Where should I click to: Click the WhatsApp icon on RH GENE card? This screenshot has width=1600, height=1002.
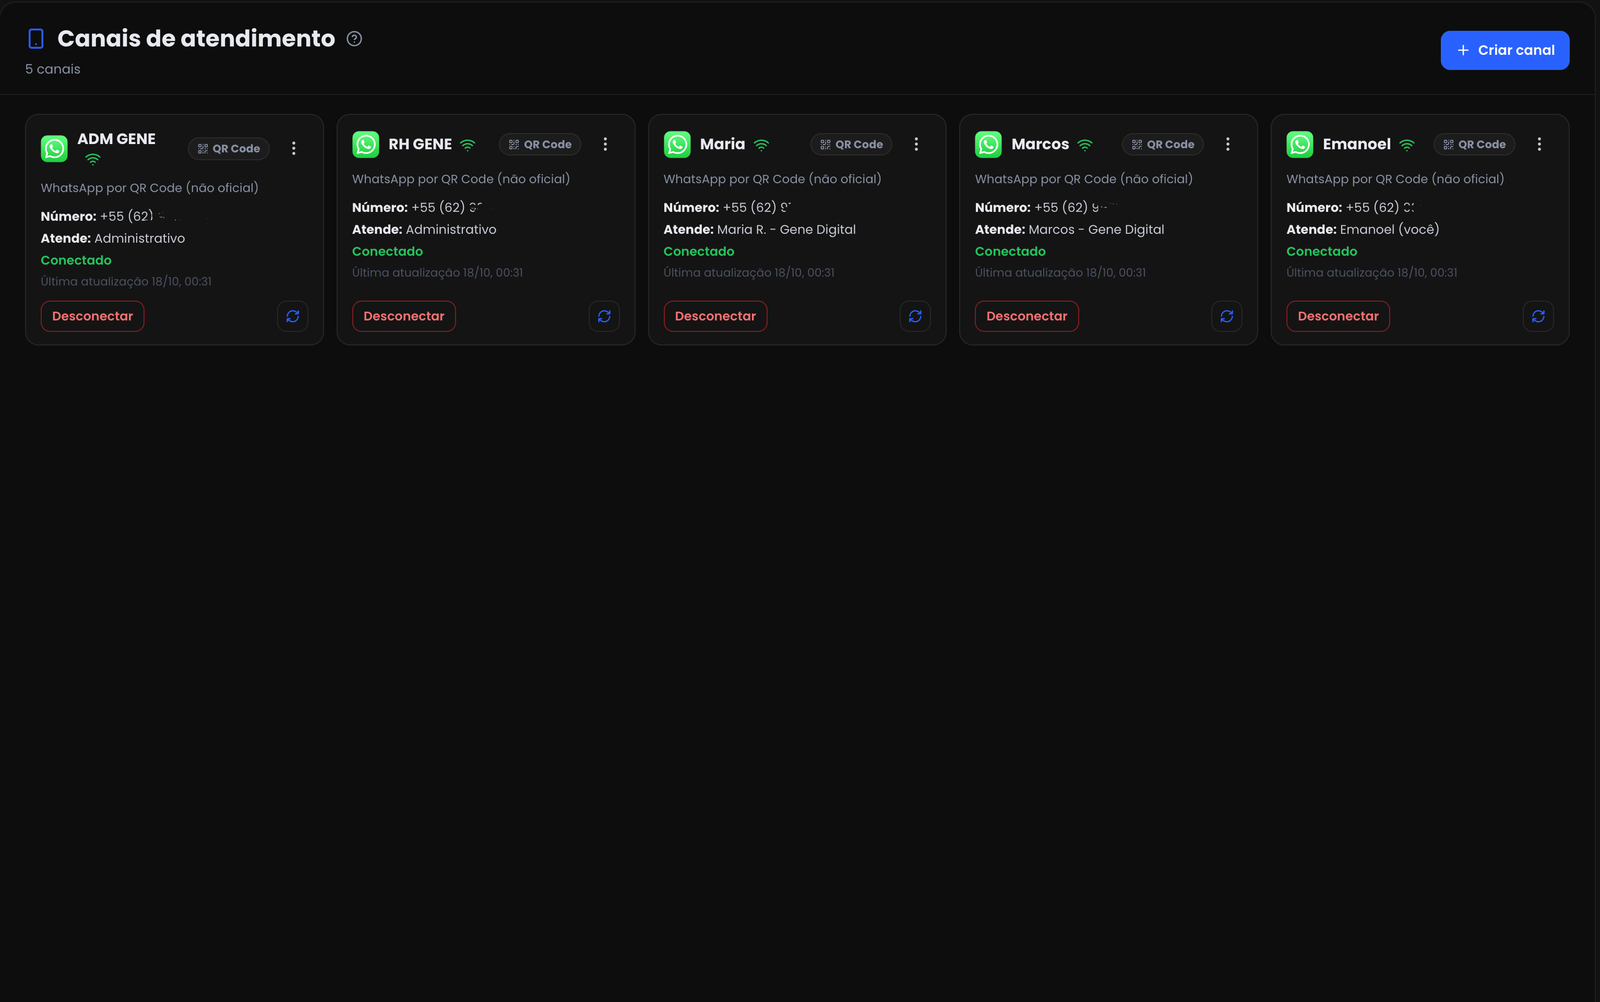click(366, 144)
